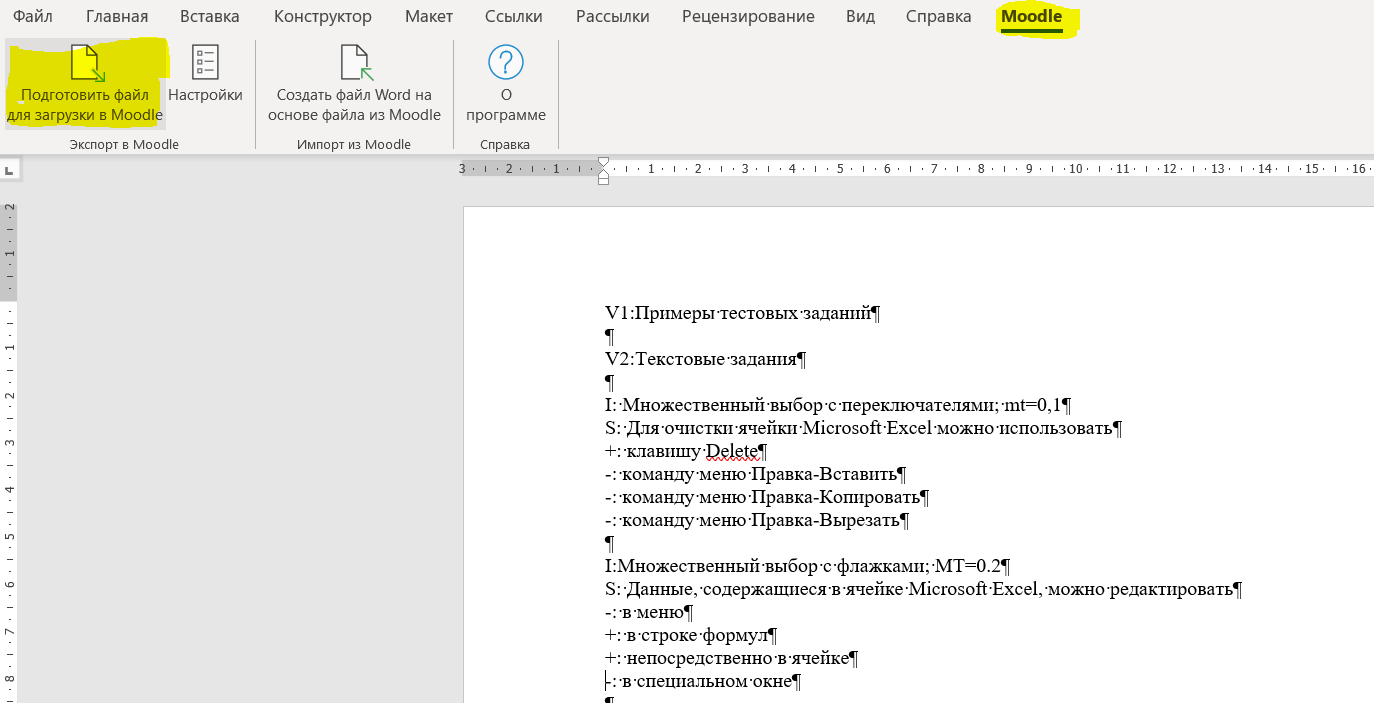1374x703 pixels.
Task: Click the horizontal ruler at 10
Action: pos(1075,169)
